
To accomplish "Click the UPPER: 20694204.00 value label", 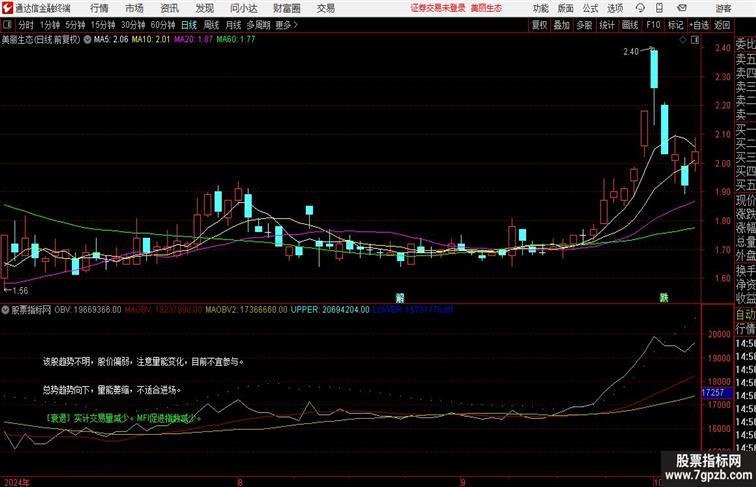I will click(x=330, y=310).
